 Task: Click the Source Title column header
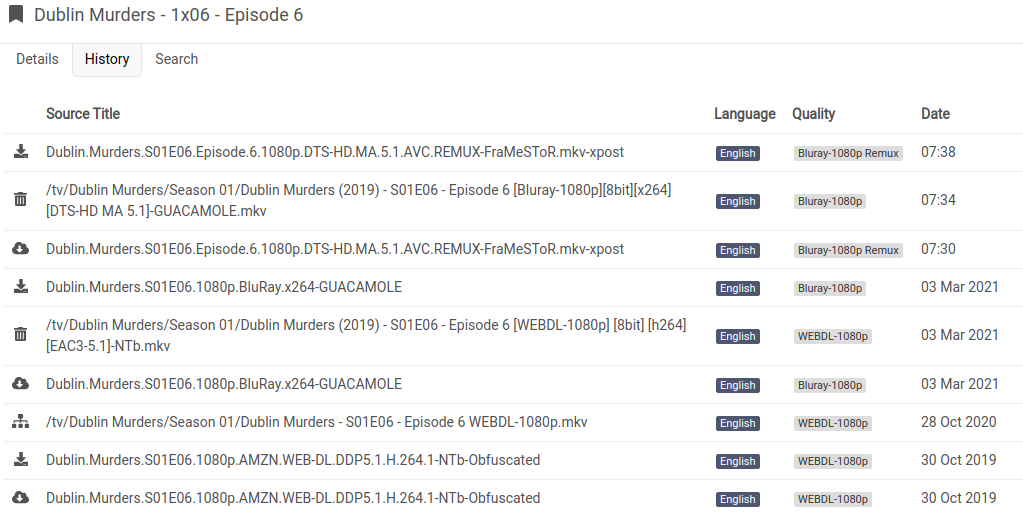83,114
